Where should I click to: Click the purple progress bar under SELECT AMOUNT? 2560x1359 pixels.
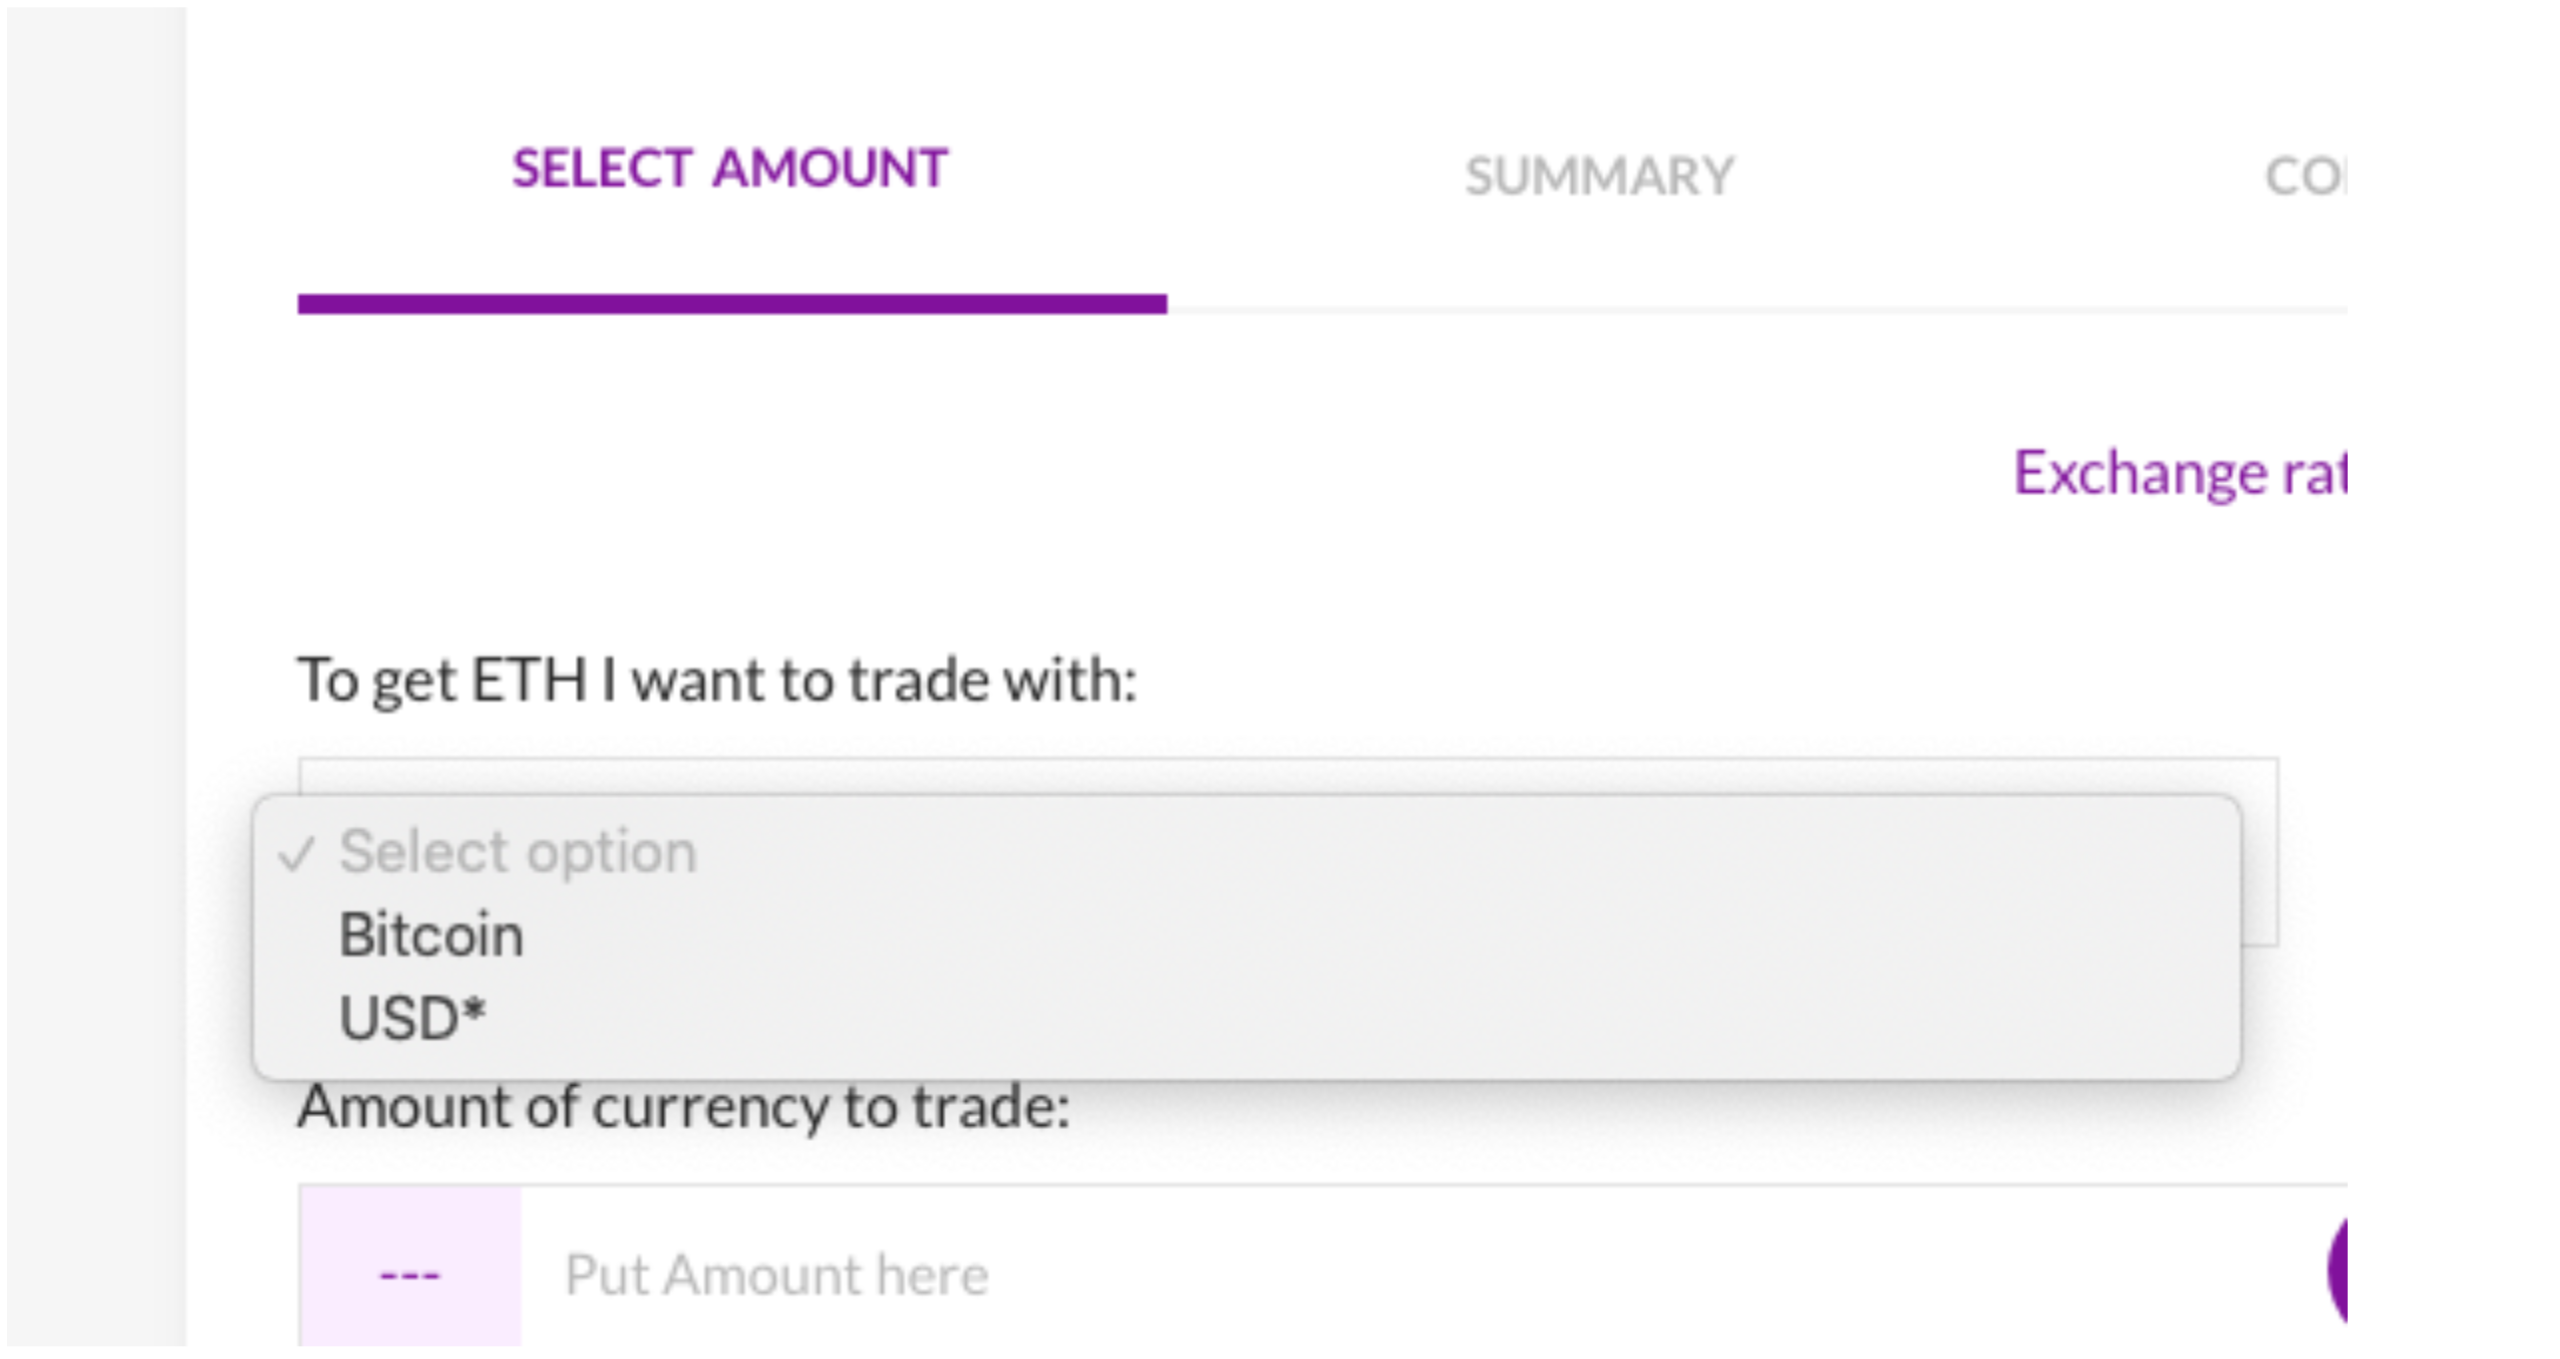(732, 304)
